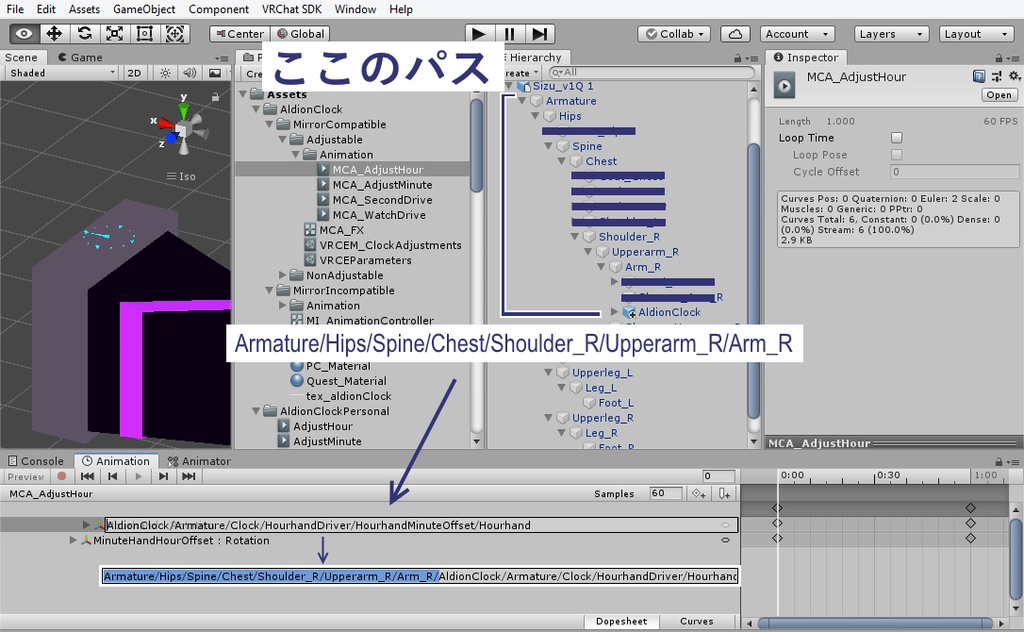Switch to the Game tab
The image size is (1024, 632).
(80, 57)
